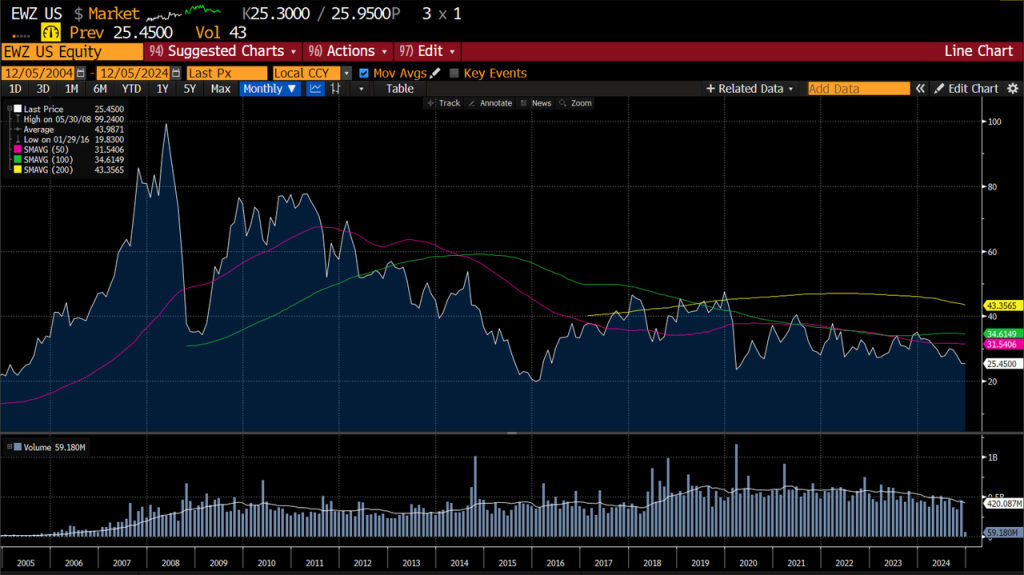This screenshot has width=1024, height=575.
Task: Set the range to 5Y
Action: (x=189, y=89)
